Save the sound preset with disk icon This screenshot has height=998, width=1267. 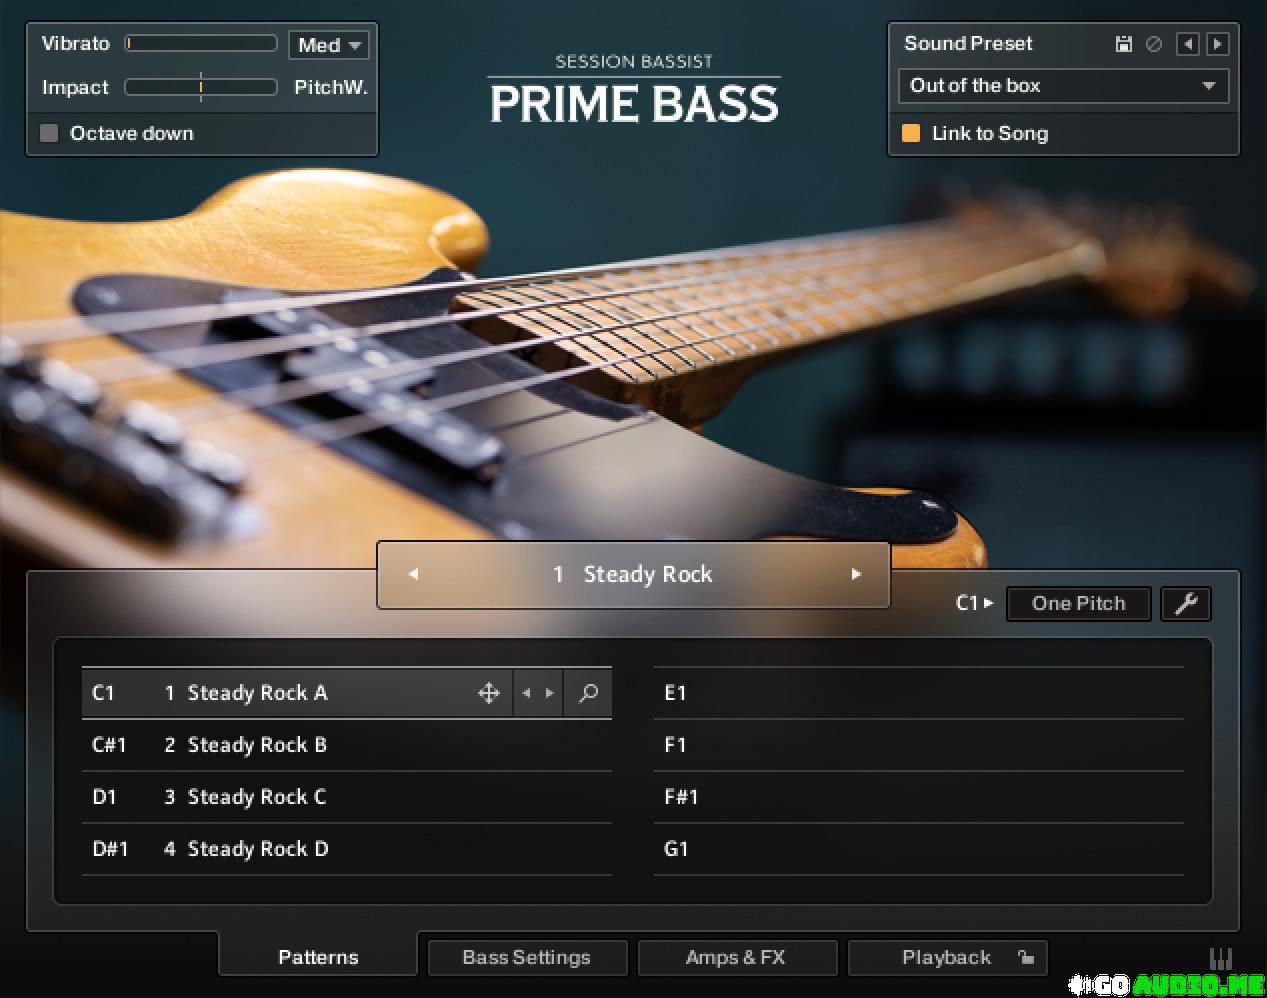[x=1124, y=44]
